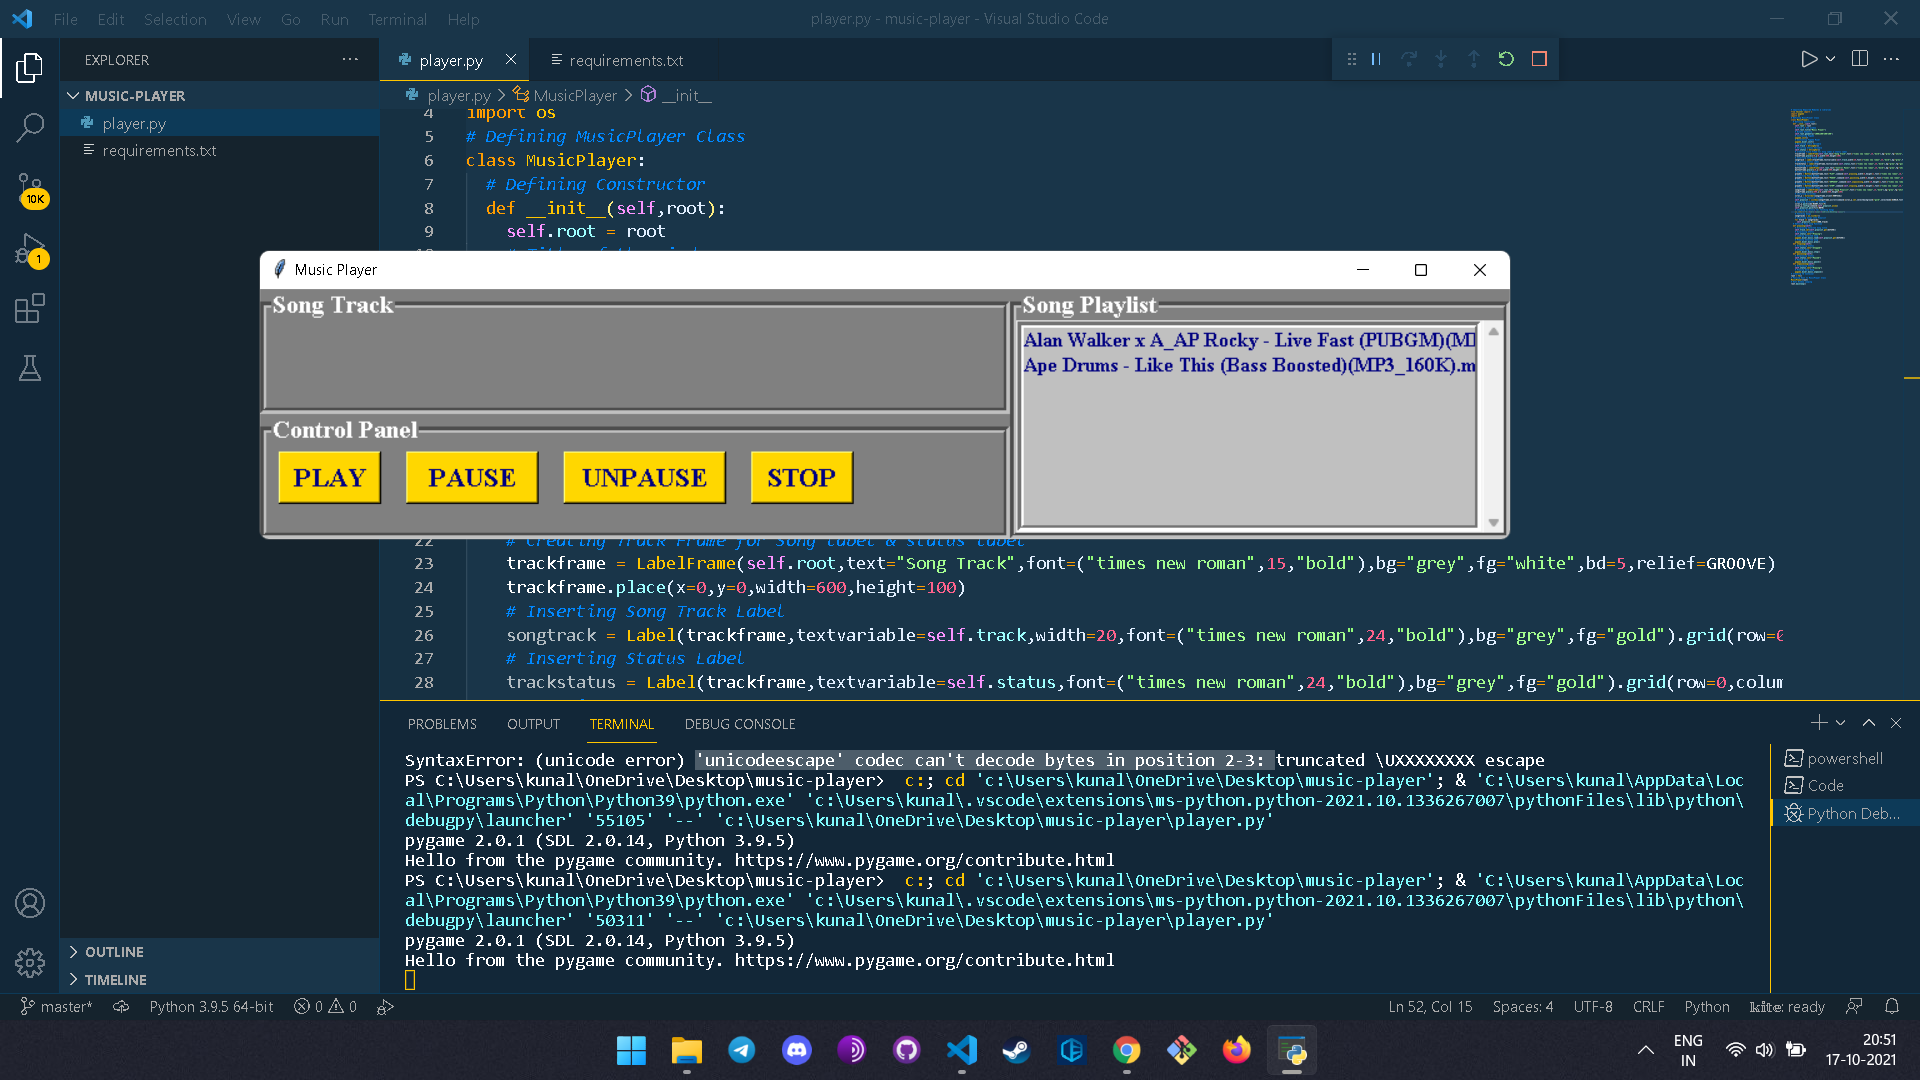The height and width of the screenshot is (1080, 1920).
Task: Click the code minimap
Action: (1846, 197)
